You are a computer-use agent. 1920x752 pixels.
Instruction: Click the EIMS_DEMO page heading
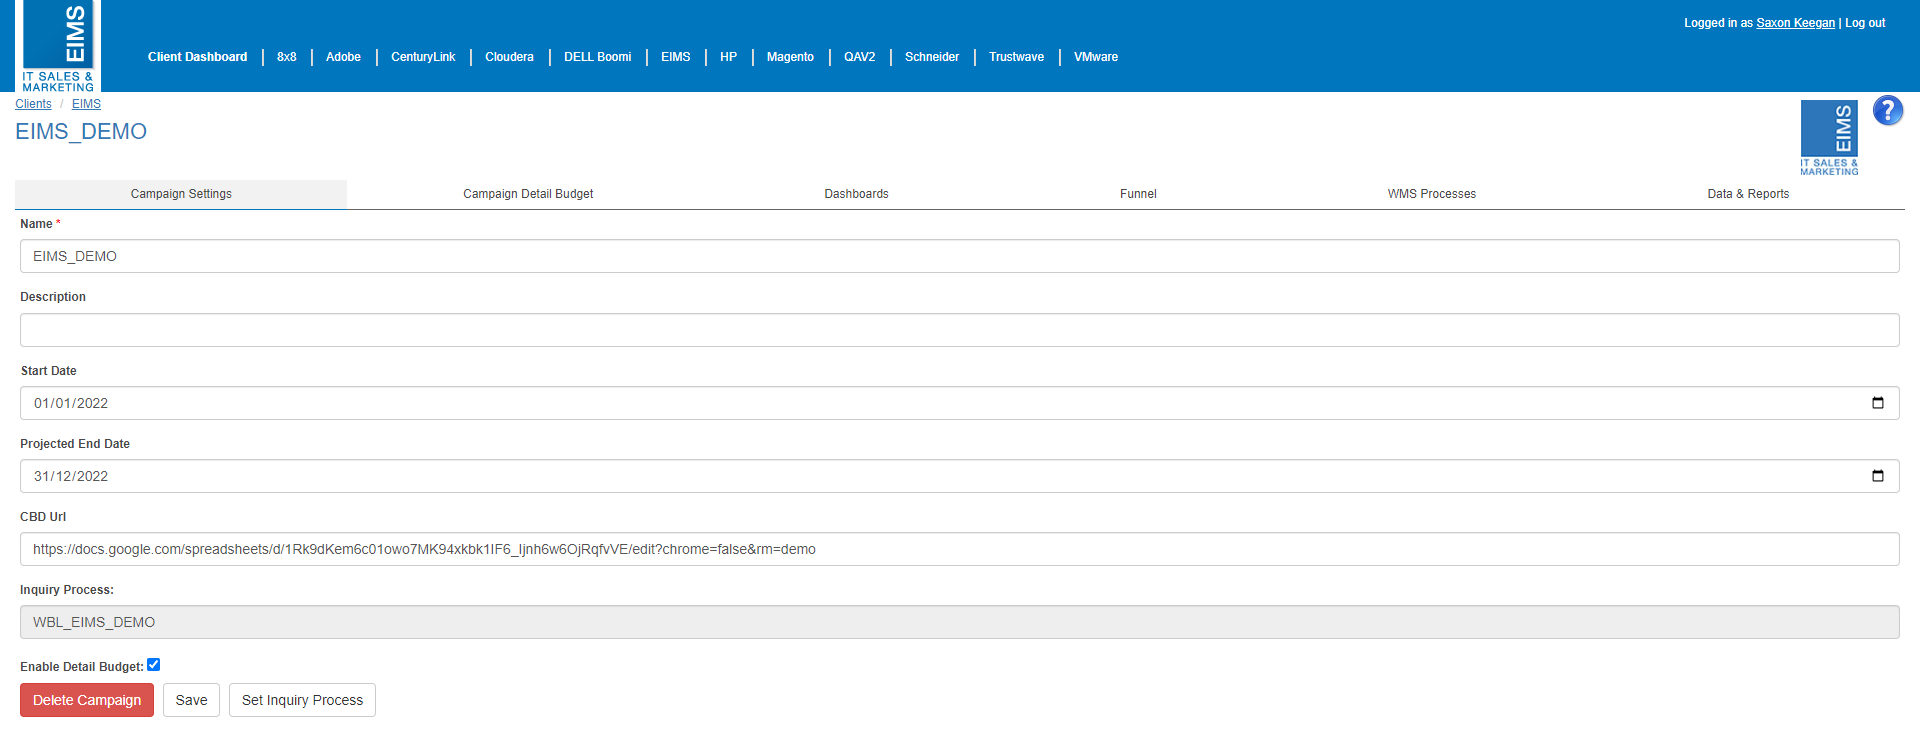click(81, 132)
